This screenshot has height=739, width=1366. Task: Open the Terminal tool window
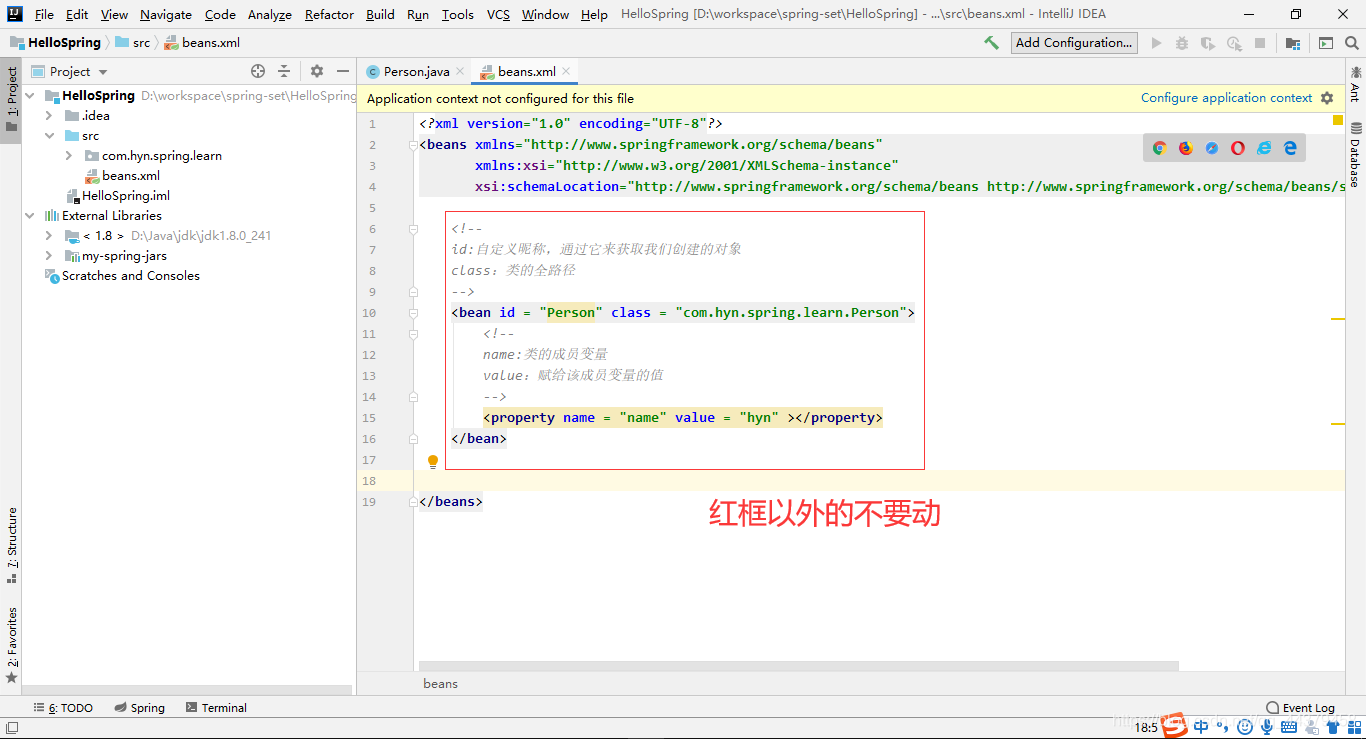pyautogui.click(x=216, y=707)
